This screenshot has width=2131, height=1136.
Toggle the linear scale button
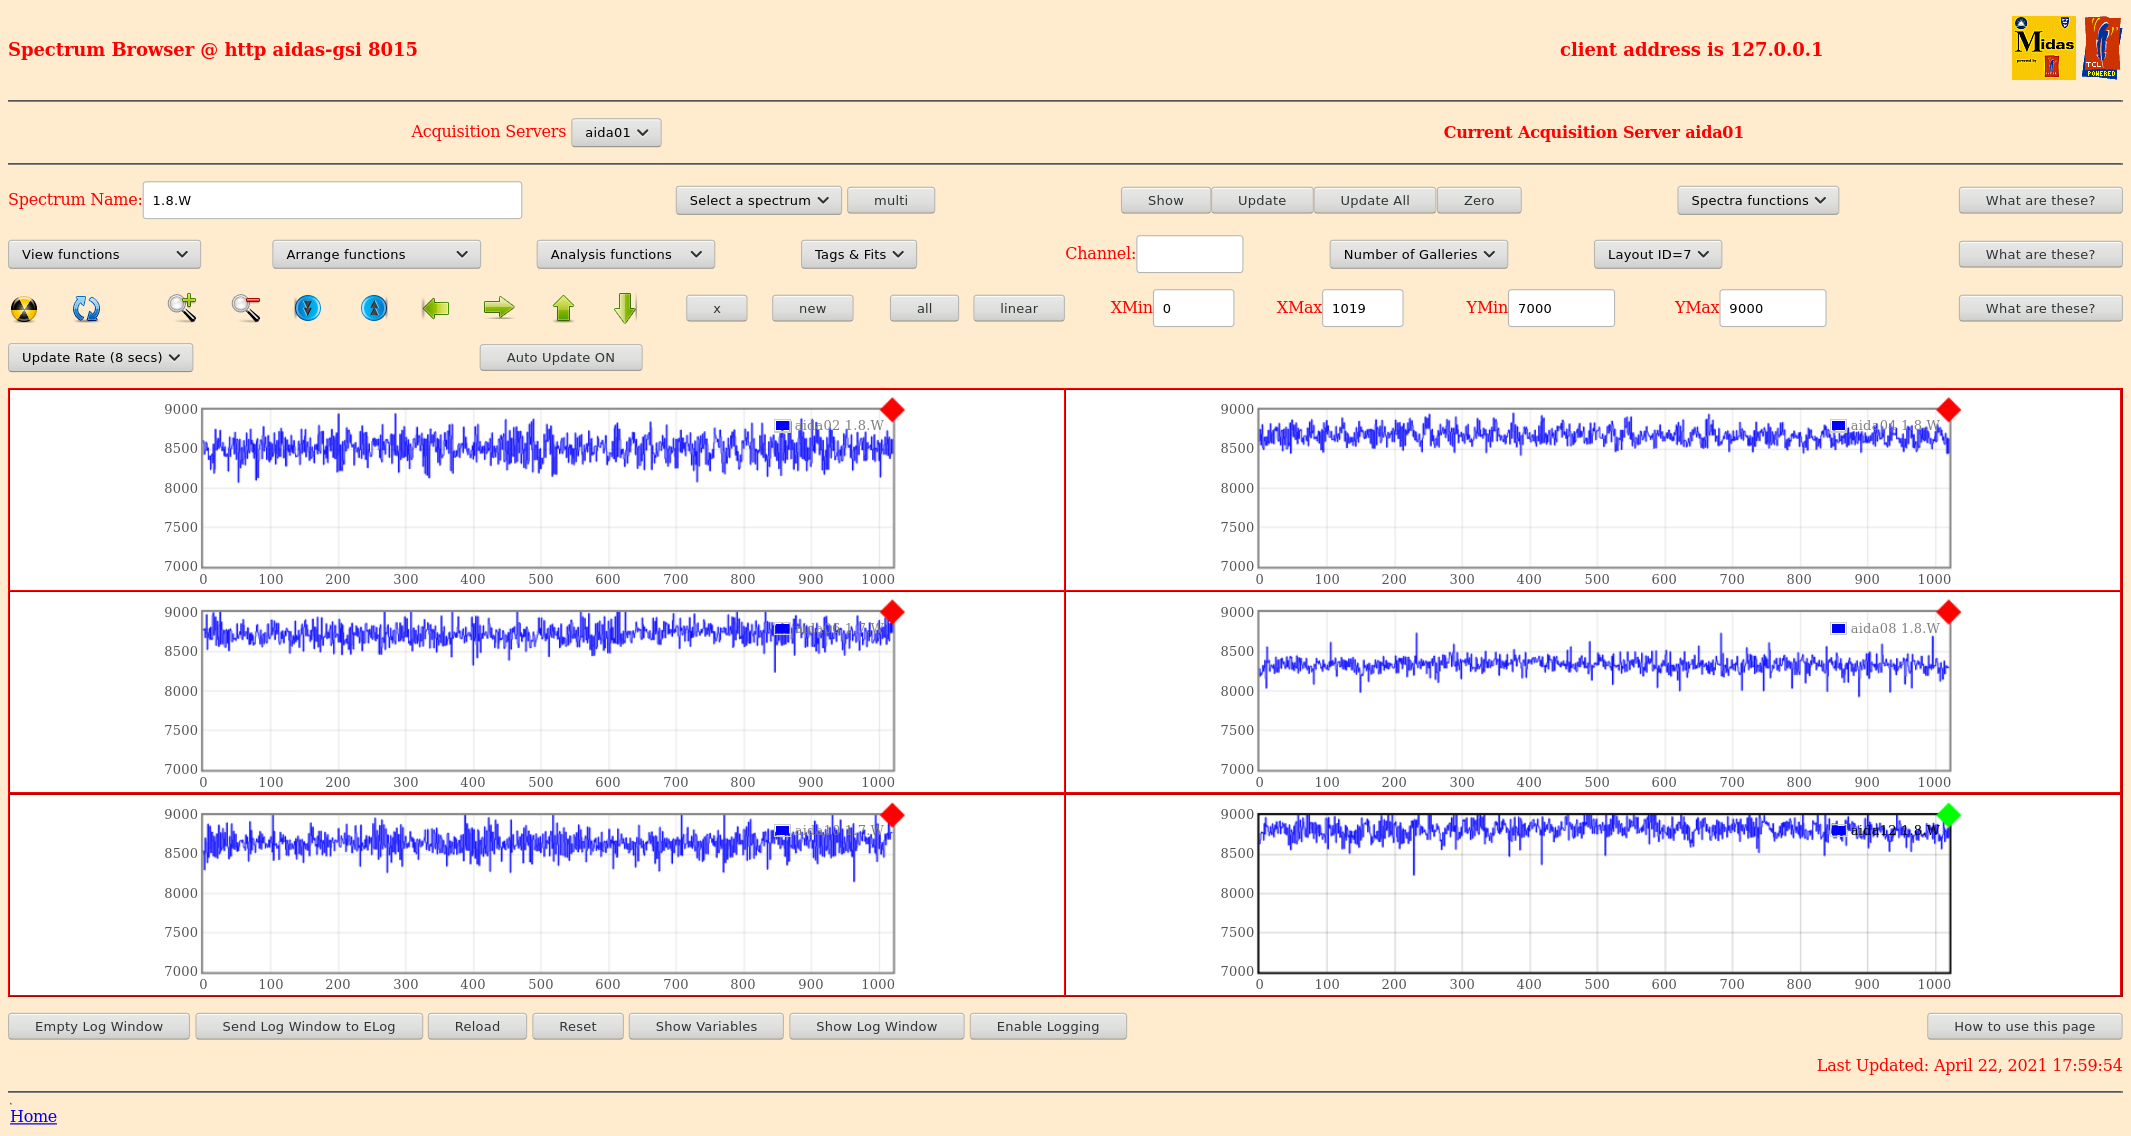pos(1018,308)
